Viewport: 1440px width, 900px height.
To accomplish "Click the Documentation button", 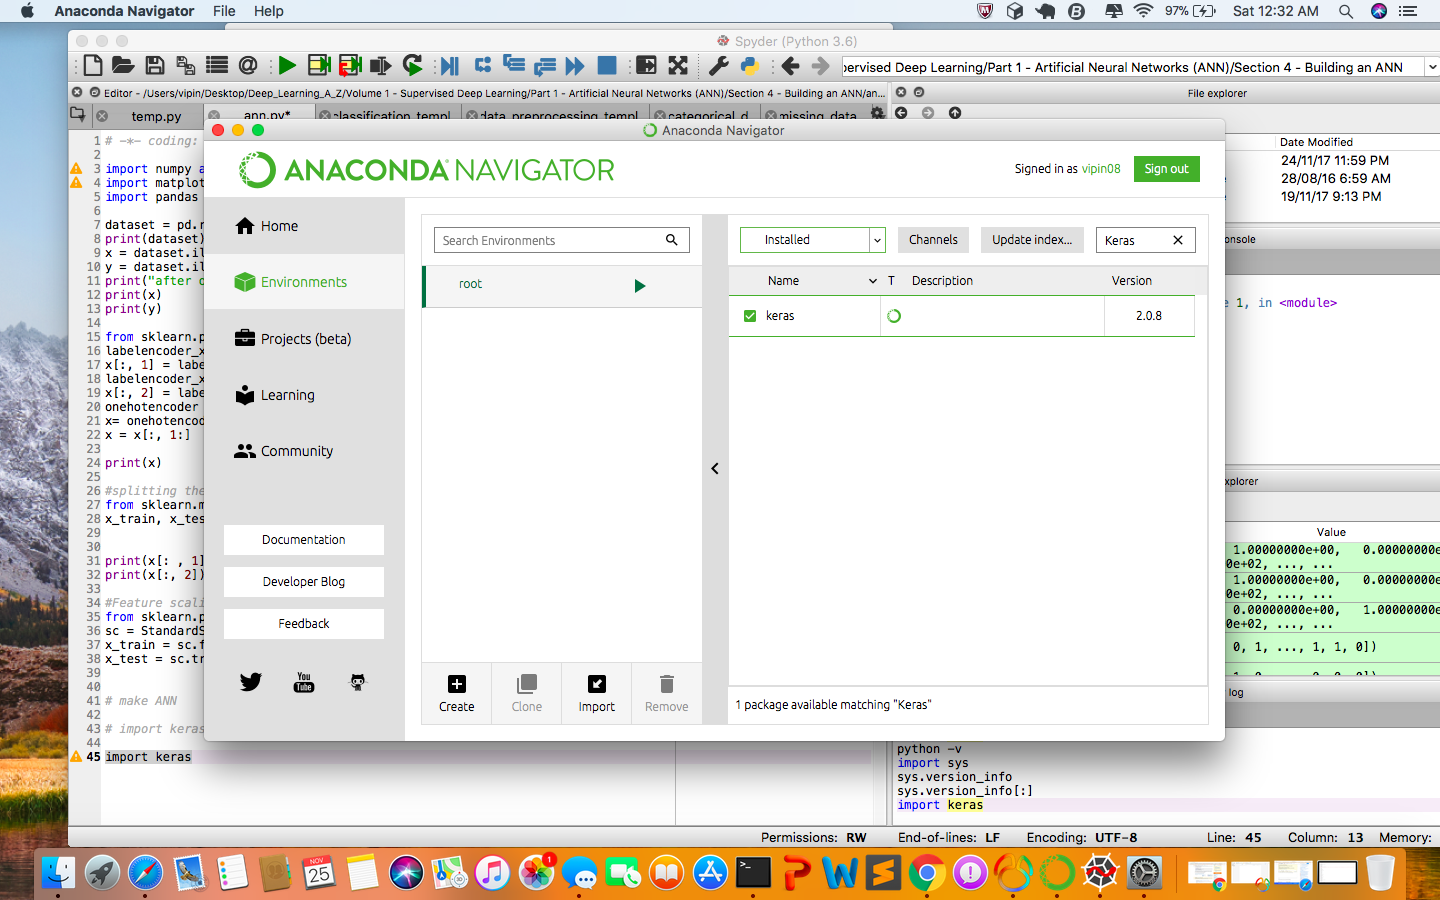I will point(304,540).
